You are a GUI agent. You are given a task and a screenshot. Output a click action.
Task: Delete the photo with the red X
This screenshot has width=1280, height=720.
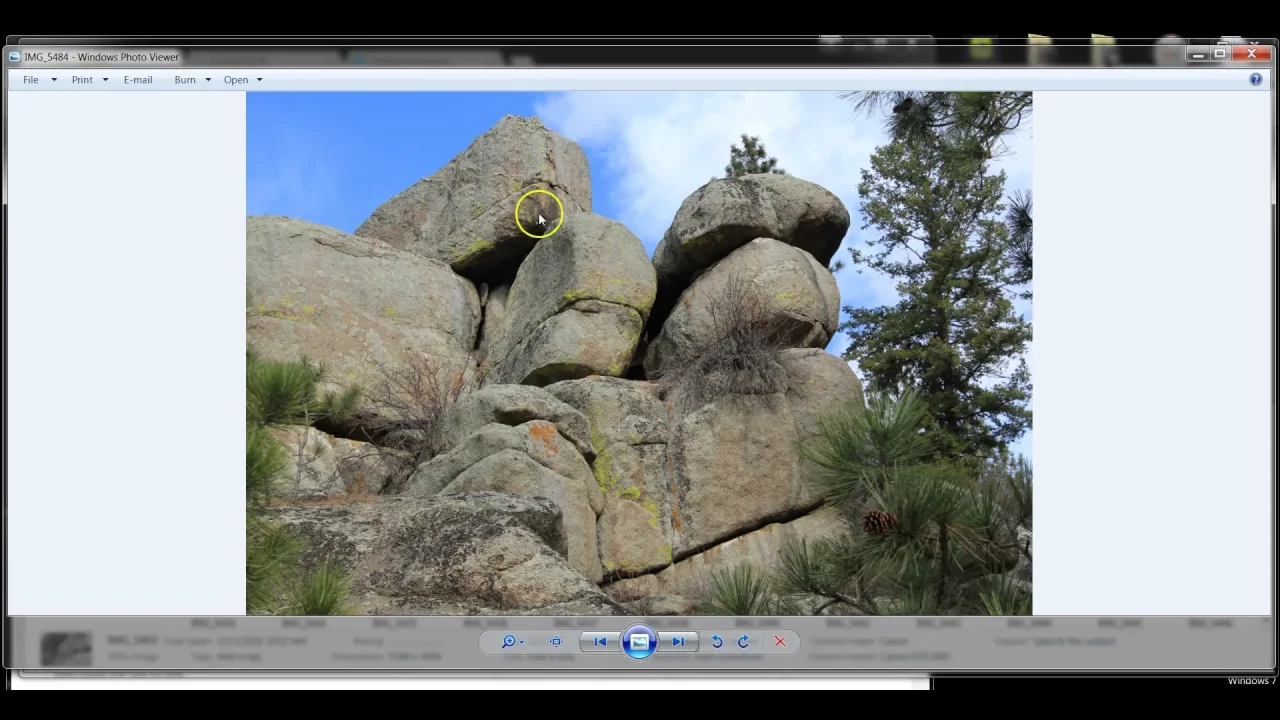click(x=780, y=642)
